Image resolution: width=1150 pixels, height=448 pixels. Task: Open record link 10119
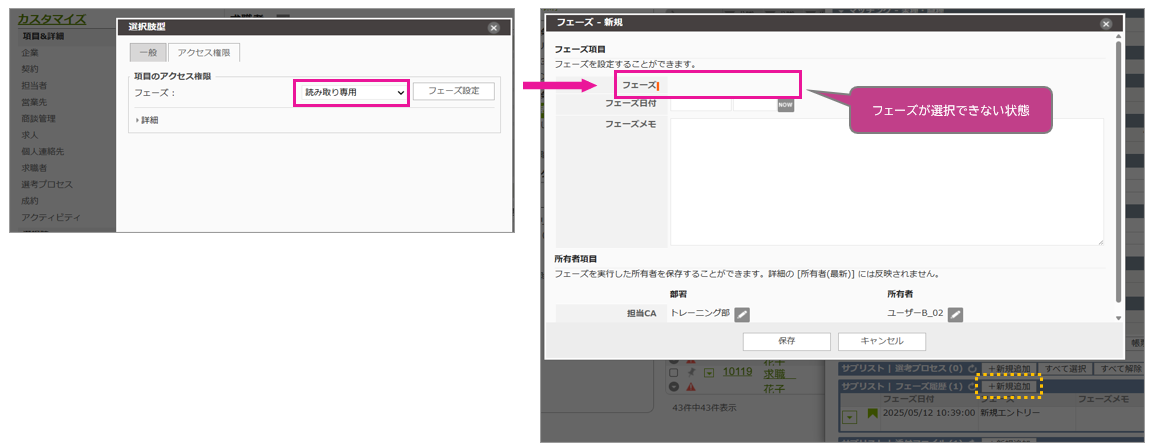tap(738, 372)
